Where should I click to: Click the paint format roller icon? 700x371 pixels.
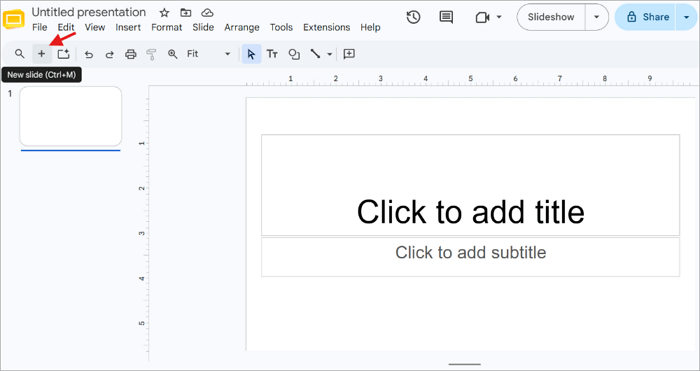click(151, 54)
